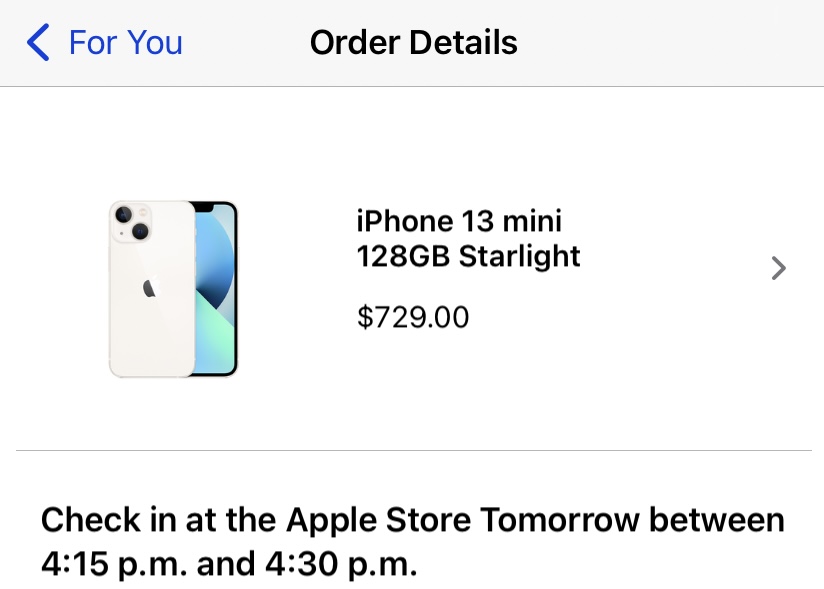Screen dimensions: 824x589
Task: Expand product row with right chevron
Action: pyautogui.click(x=779, y=268)
